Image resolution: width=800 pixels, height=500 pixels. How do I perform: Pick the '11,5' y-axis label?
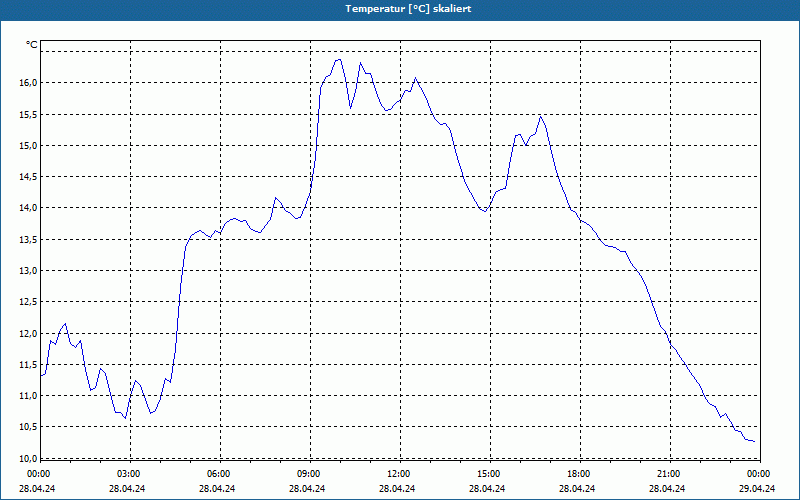coord(29,364)
